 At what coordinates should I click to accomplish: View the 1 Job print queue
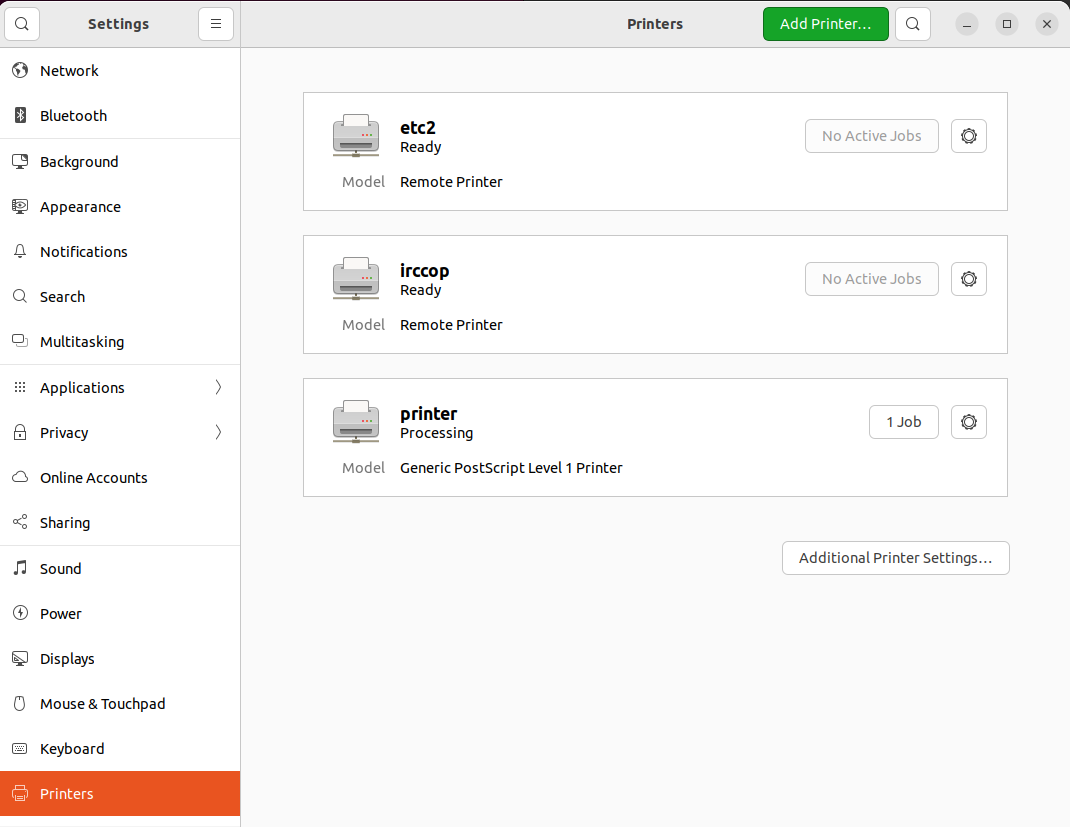(x=903, y=422)
